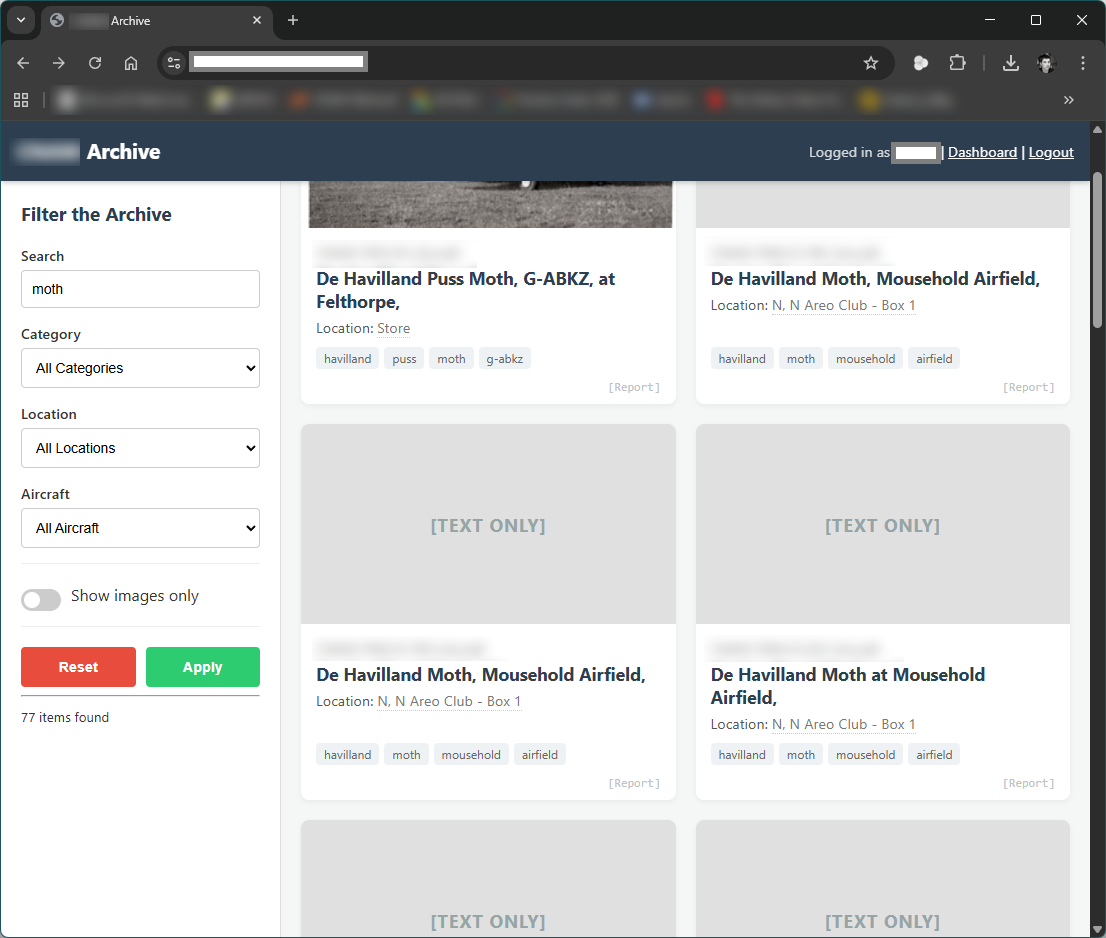Click airfield tag on 'Moth at Mousehold' card
The image size is (1106, 938).
click(934, 755)
